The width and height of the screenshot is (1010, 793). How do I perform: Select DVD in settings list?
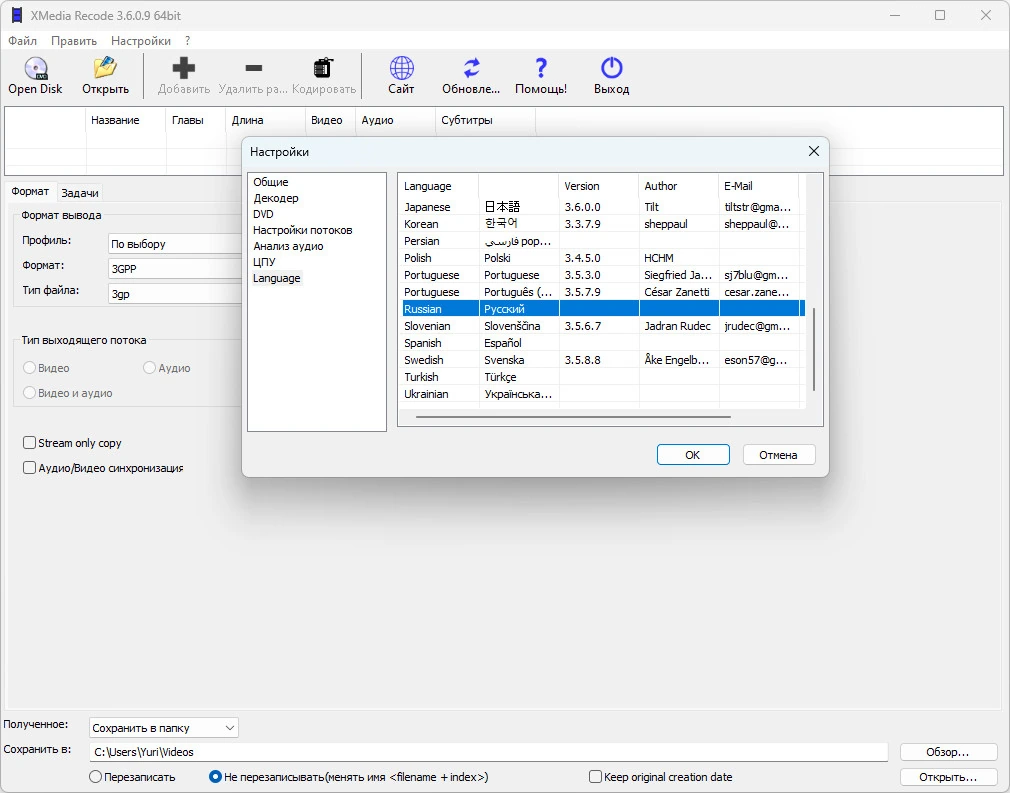[x=263, y=214]
